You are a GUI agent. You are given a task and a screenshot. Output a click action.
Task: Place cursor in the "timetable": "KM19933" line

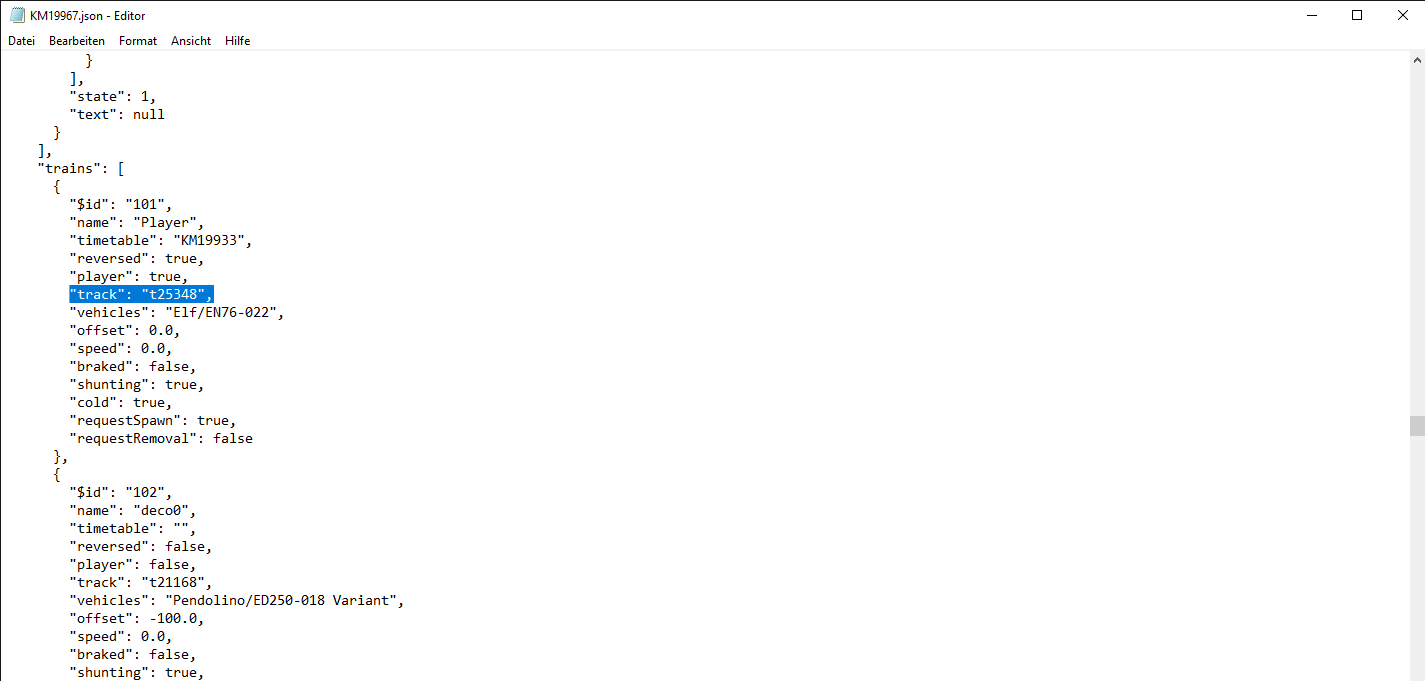(x=161, y=240)
